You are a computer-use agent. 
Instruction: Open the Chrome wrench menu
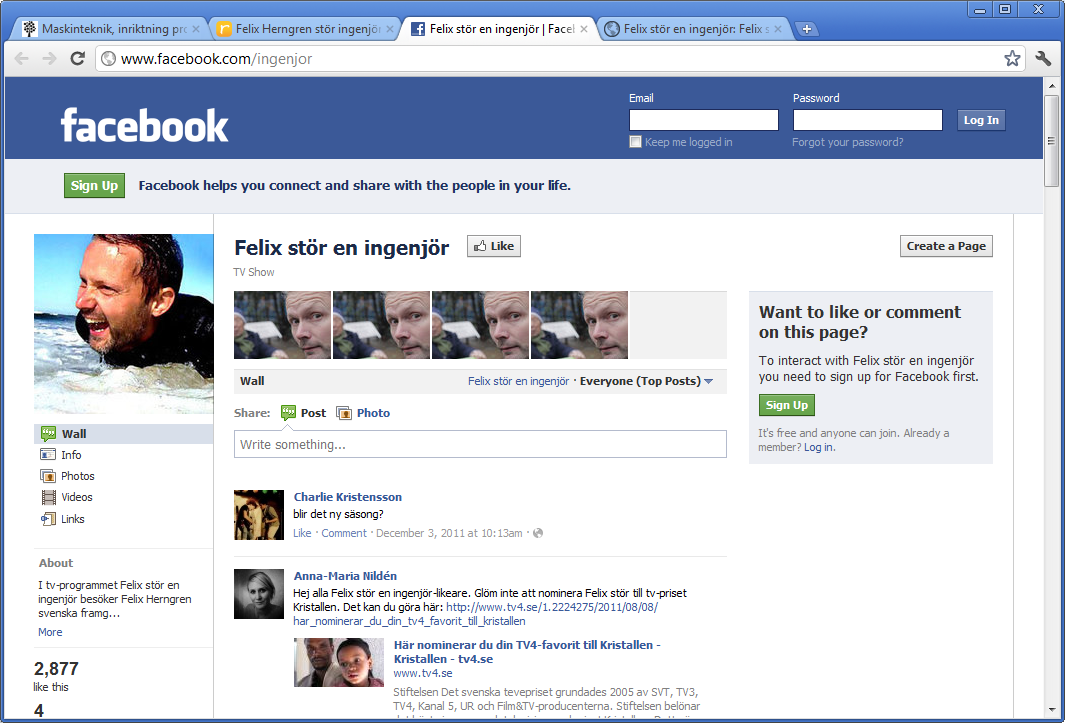pos(1043,58)
